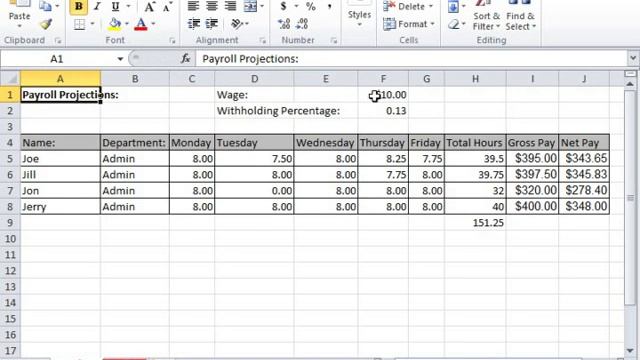Click the Decrease Decimal icon
Screen dimensions: 640x360
tap(302, 24)
